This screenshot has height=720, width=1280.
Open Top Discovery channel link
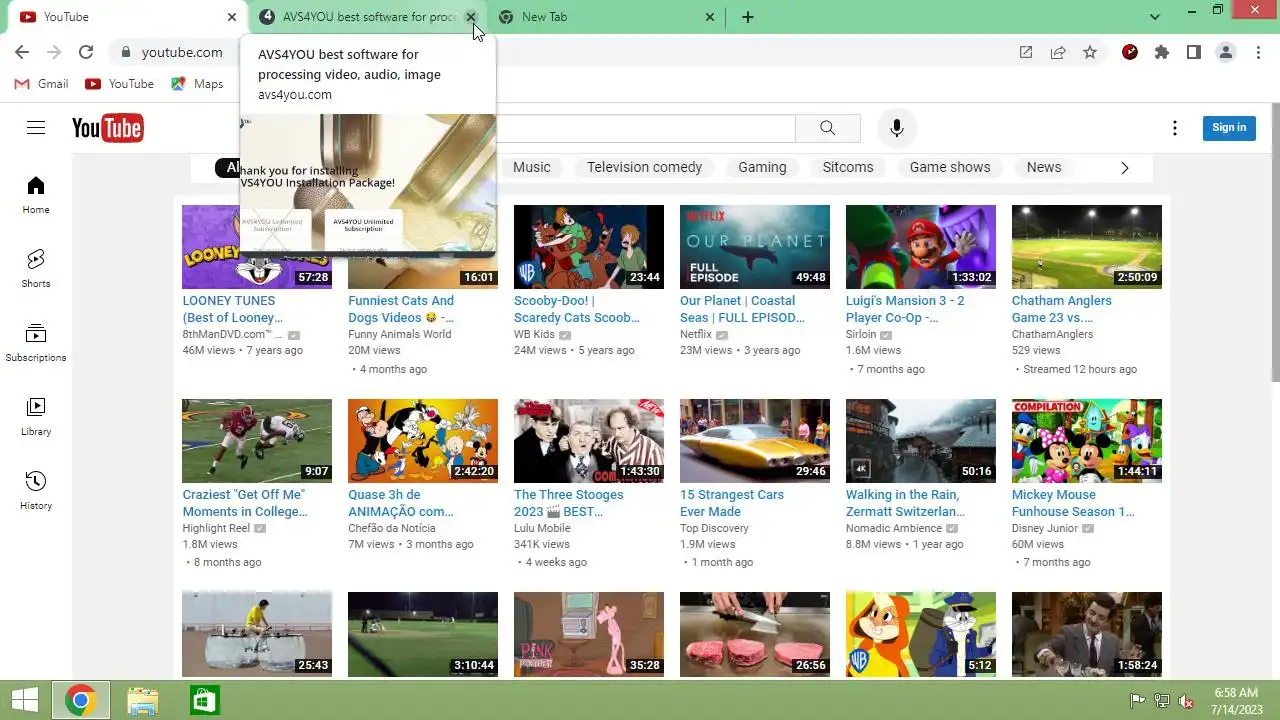714,528
